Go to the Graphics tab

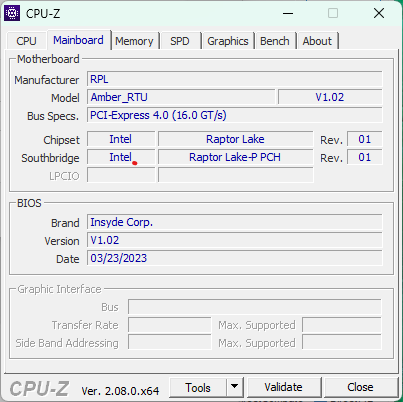point(228,41)
